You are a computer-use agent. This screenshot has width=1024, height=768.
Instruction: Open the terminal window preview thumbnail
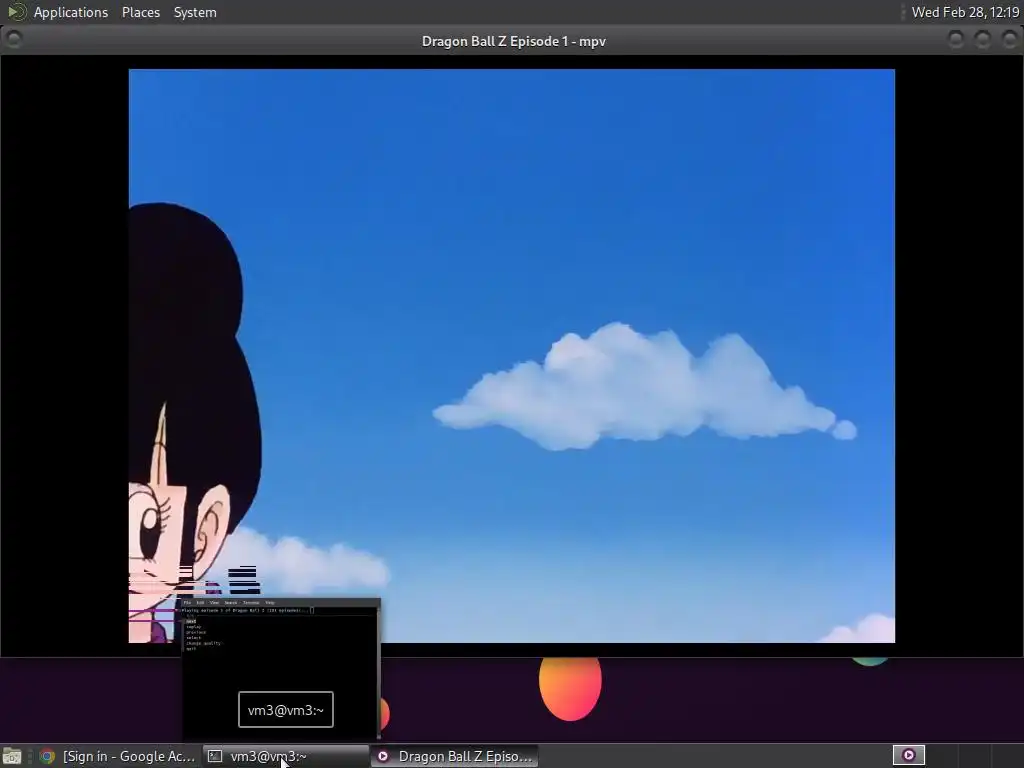(281, 667)
